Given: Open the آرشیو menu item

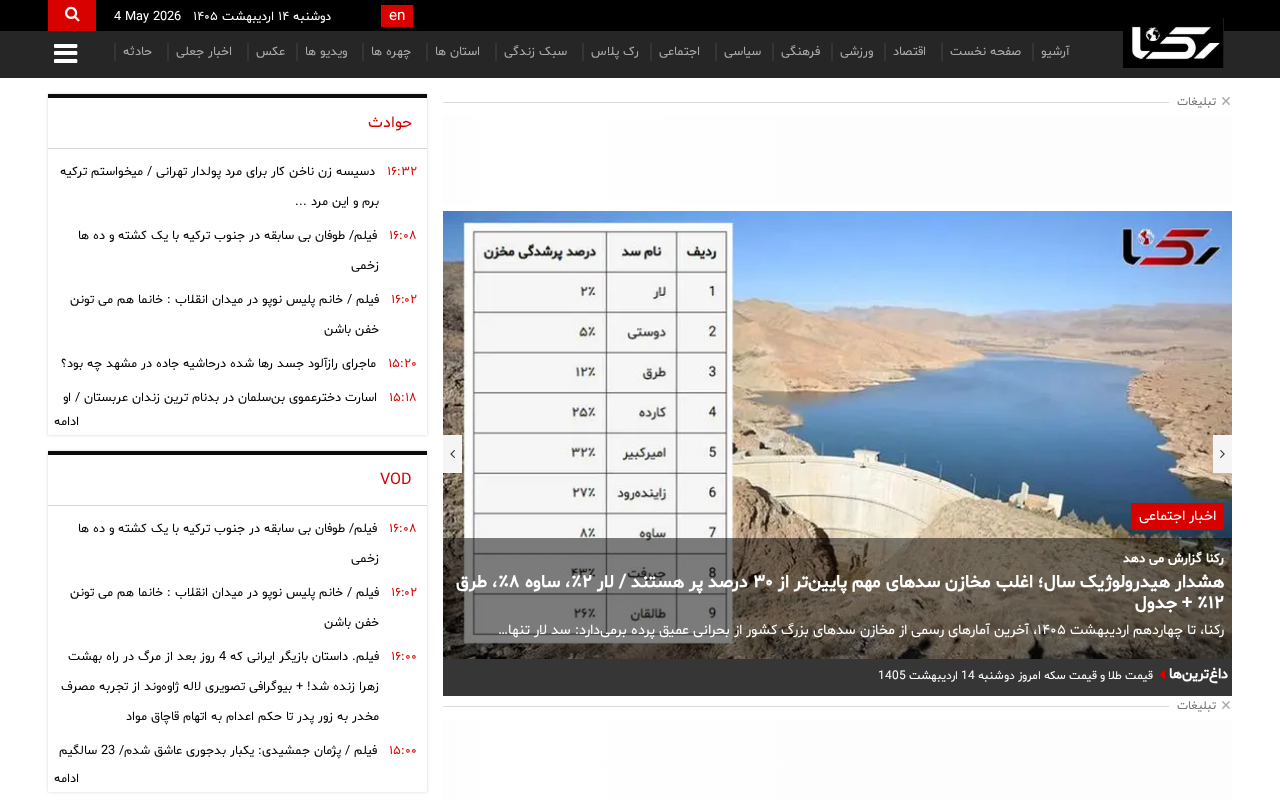Looking at the screenshot, I should pos(1055,51).
